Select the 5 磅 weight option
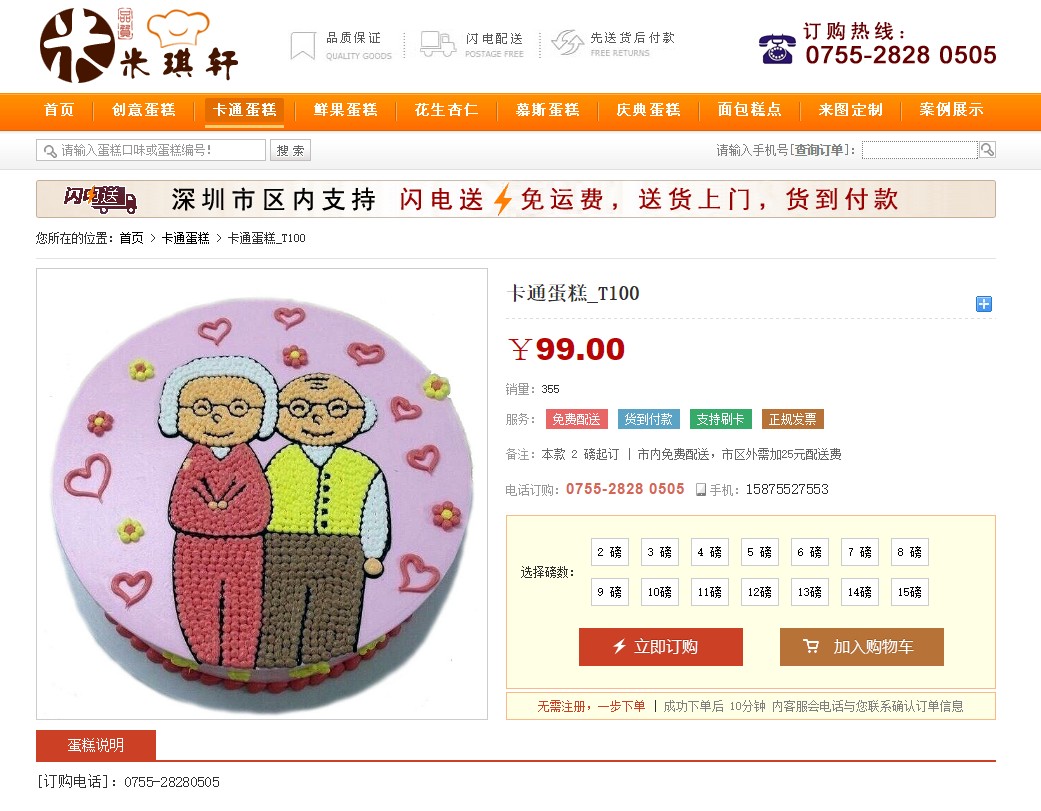Image resolution: width=1041 pixels, height=811 pixels. coord(760,552)
